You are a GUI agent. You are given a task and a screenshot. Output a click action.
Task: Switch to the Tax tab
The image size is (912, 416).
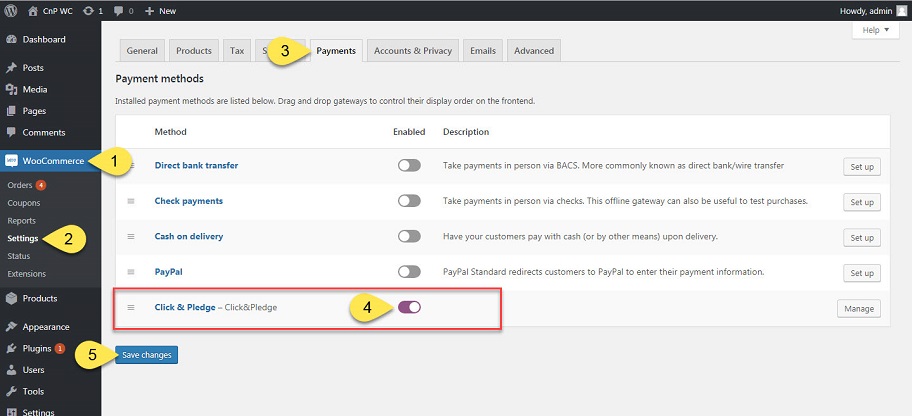(237, 51)
